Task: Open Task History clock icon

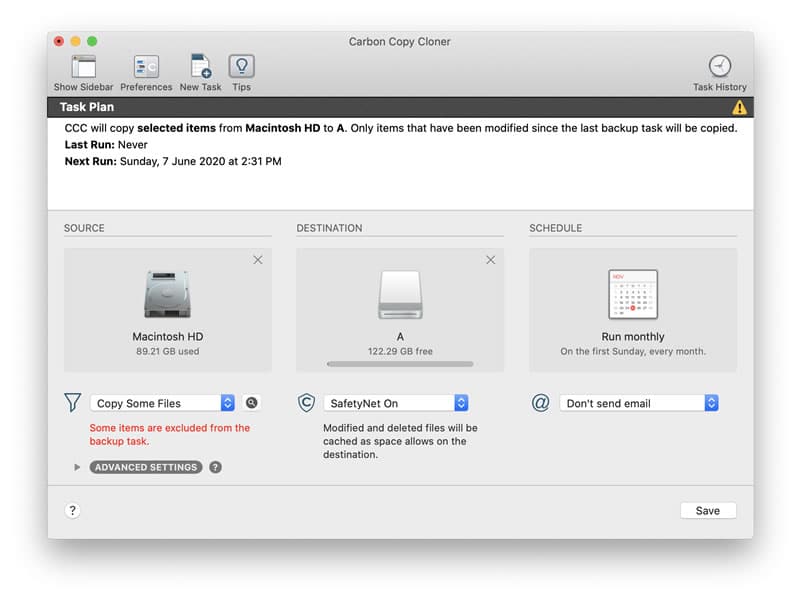Action: pos(719,66)
